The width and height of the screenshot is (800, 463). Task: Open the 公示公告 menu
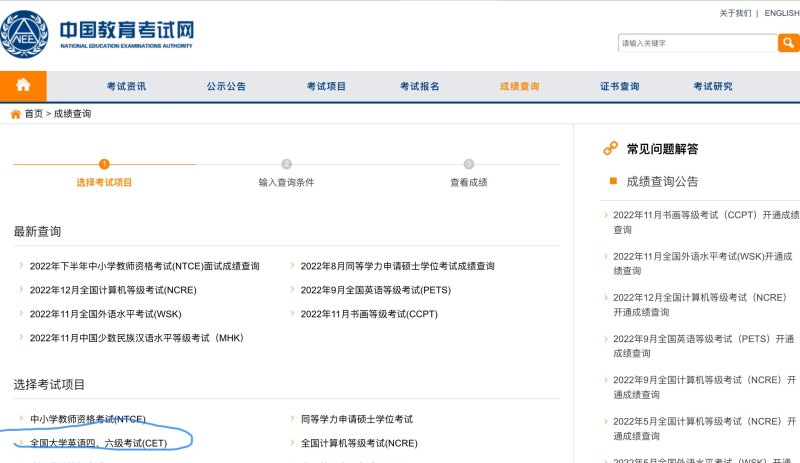(226, 86)
